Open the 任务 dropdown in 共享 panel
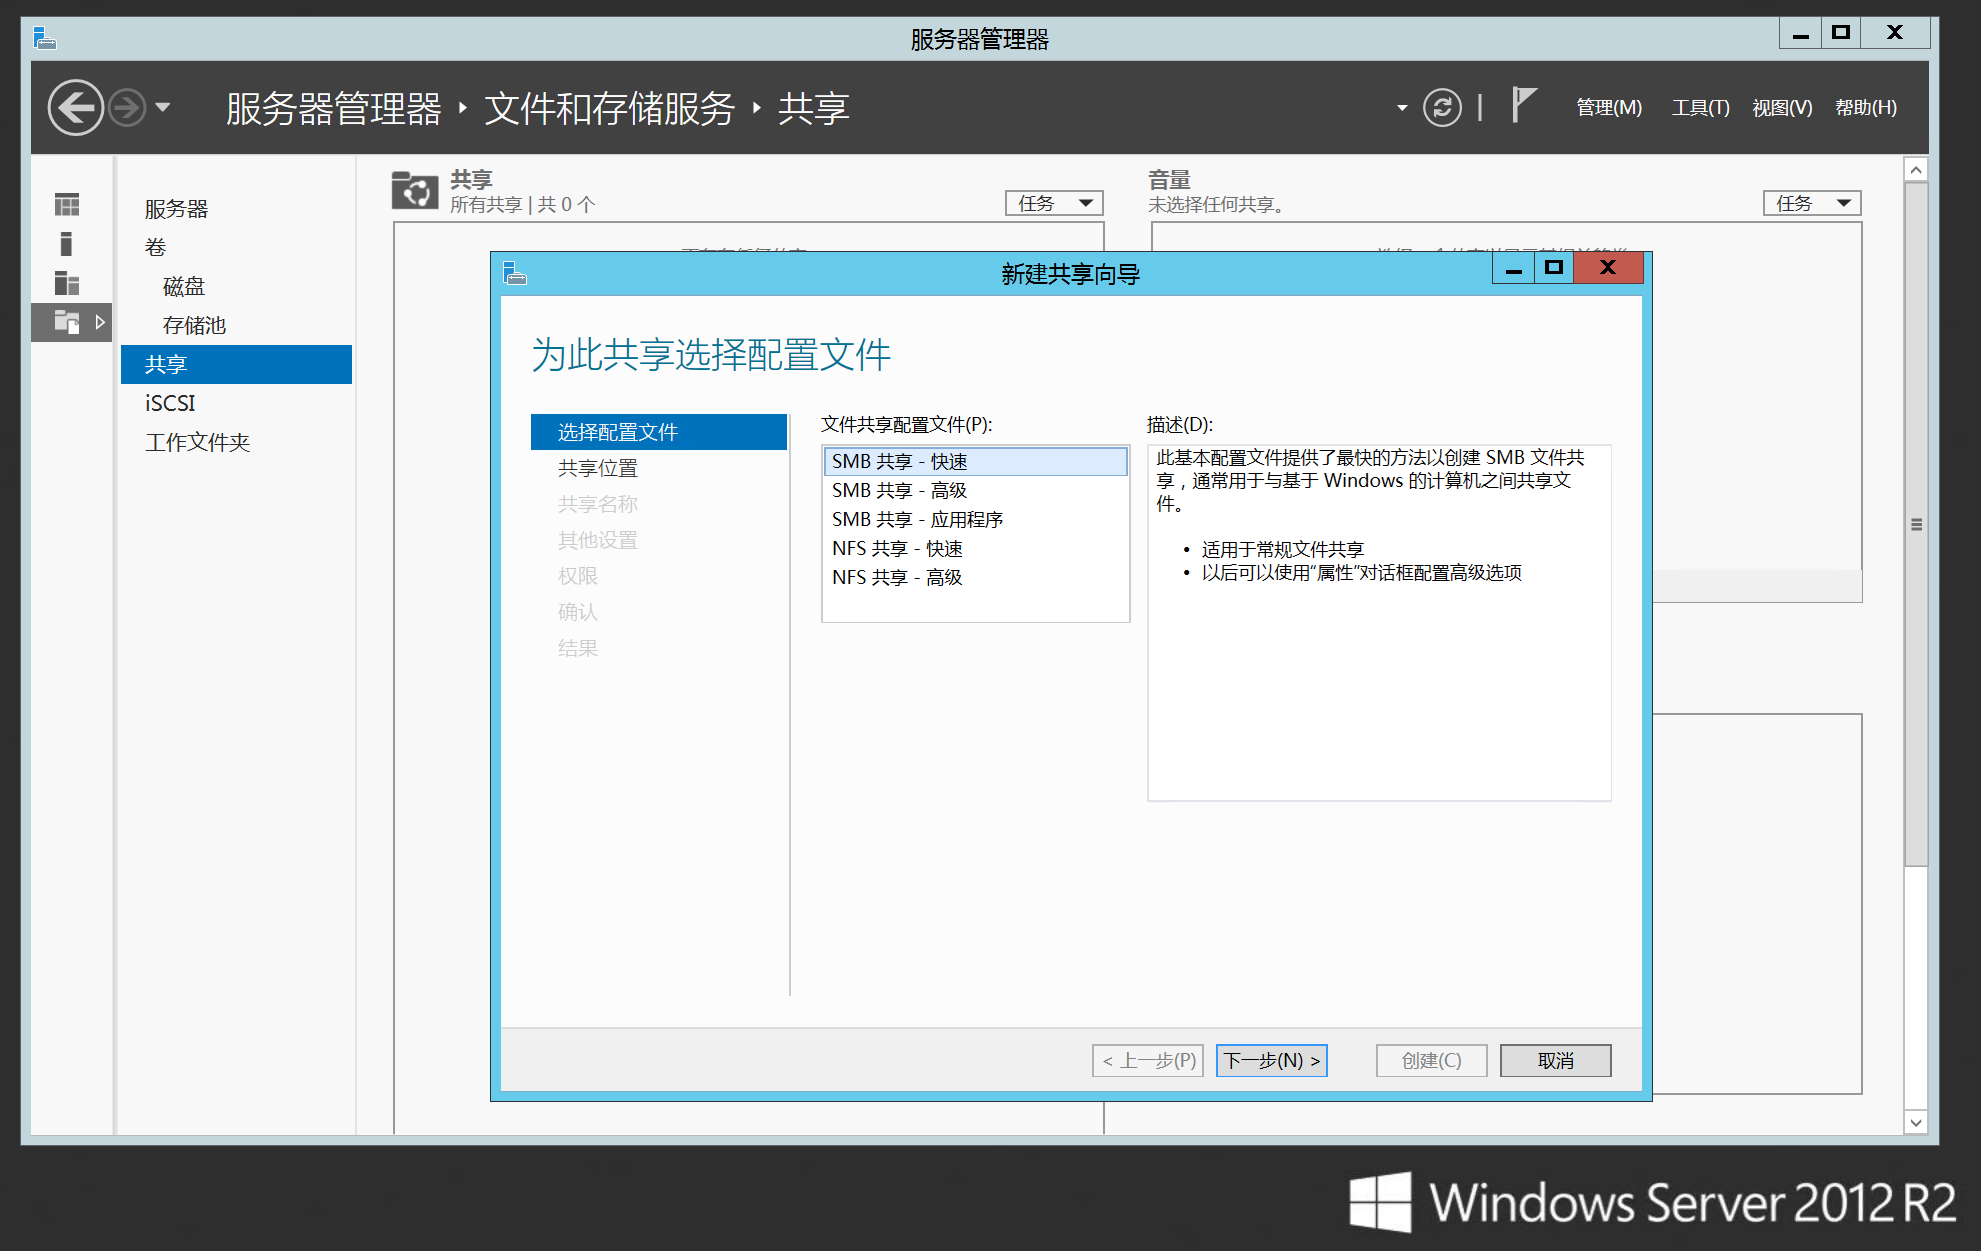1981x1251 pixels. tap(1053, 203)
